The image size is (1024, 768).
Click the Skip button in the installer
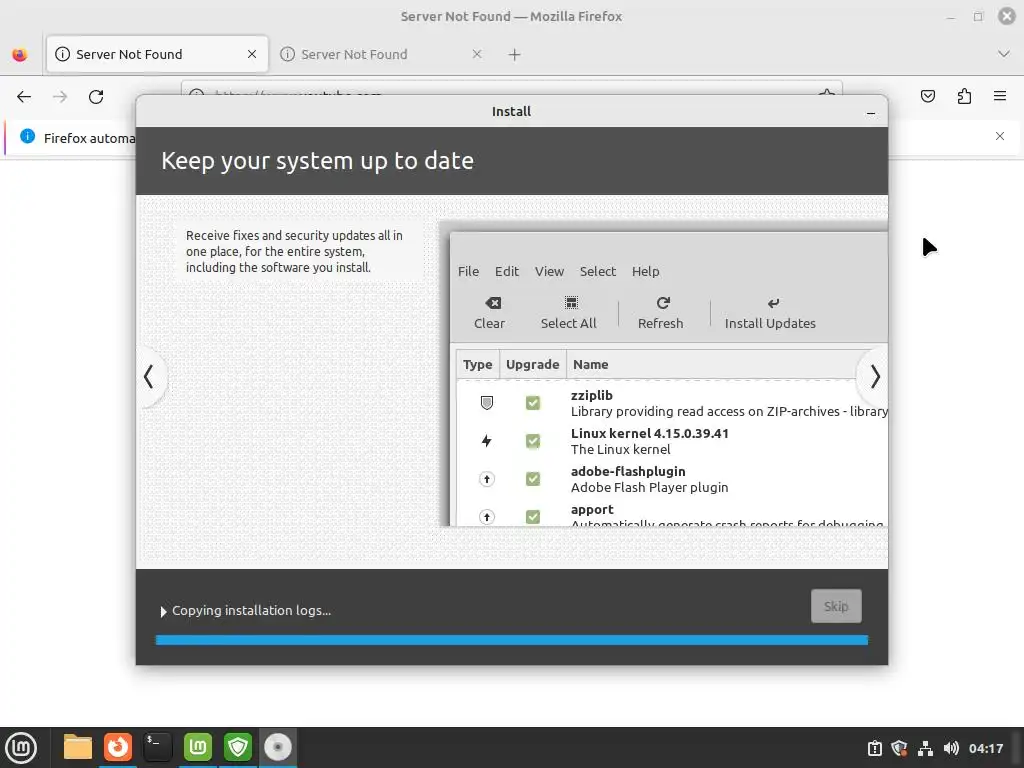point(836,606)
